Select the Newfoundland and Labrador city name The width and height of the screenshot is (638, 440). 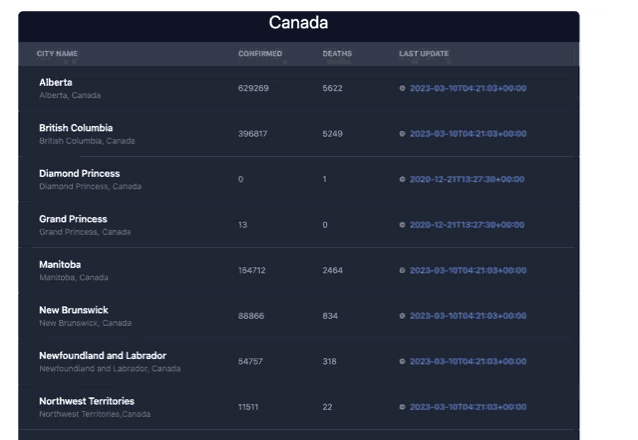[103, 356]
